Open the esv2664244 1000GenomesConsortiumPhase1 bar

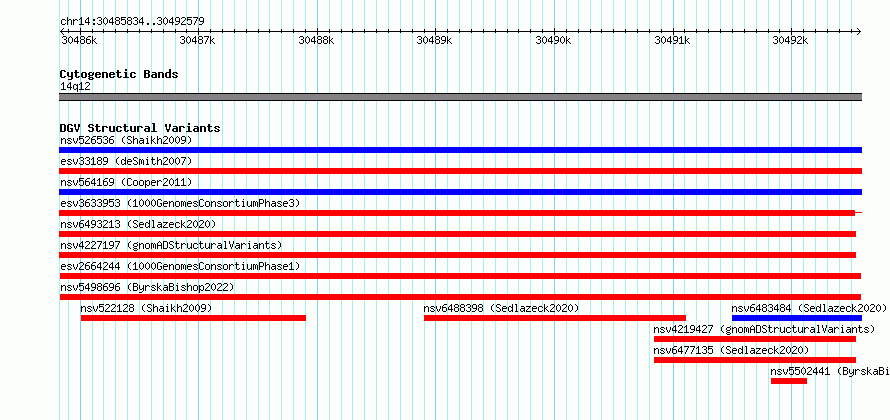(x=460, y=276)
